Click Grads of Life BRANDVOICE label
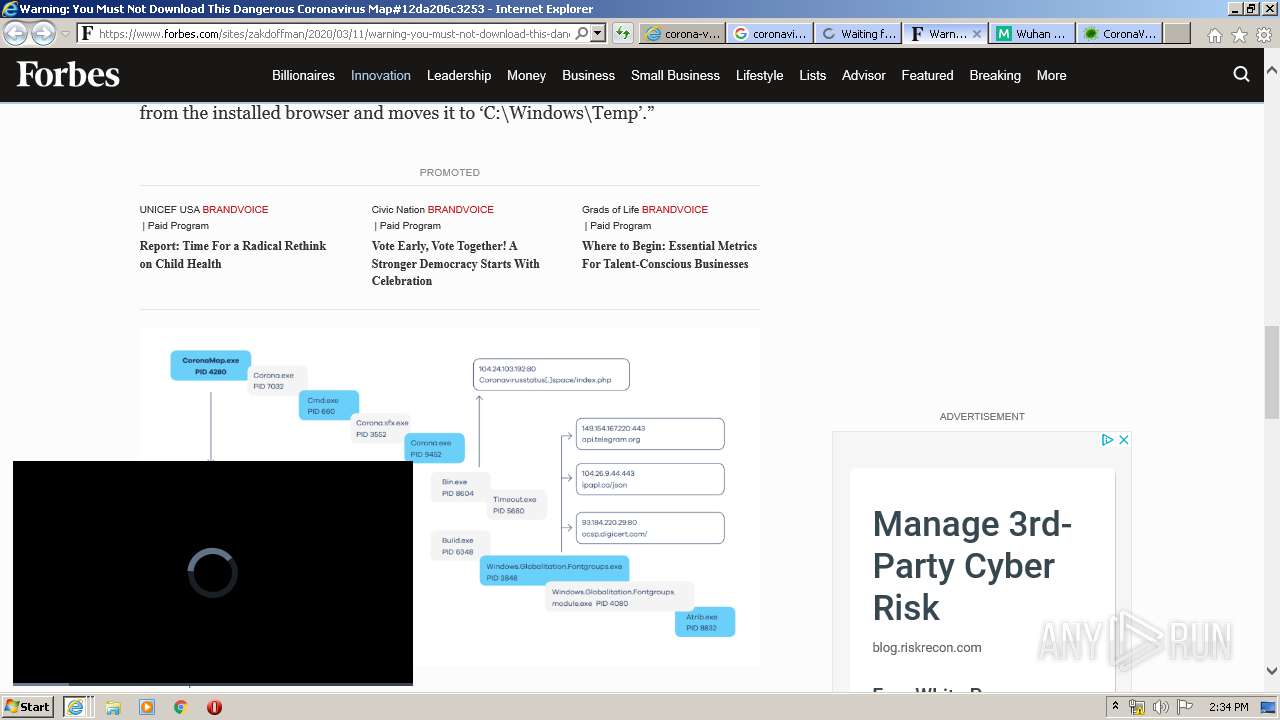This screenshot has width=1280, height=720. pos(645,210)
